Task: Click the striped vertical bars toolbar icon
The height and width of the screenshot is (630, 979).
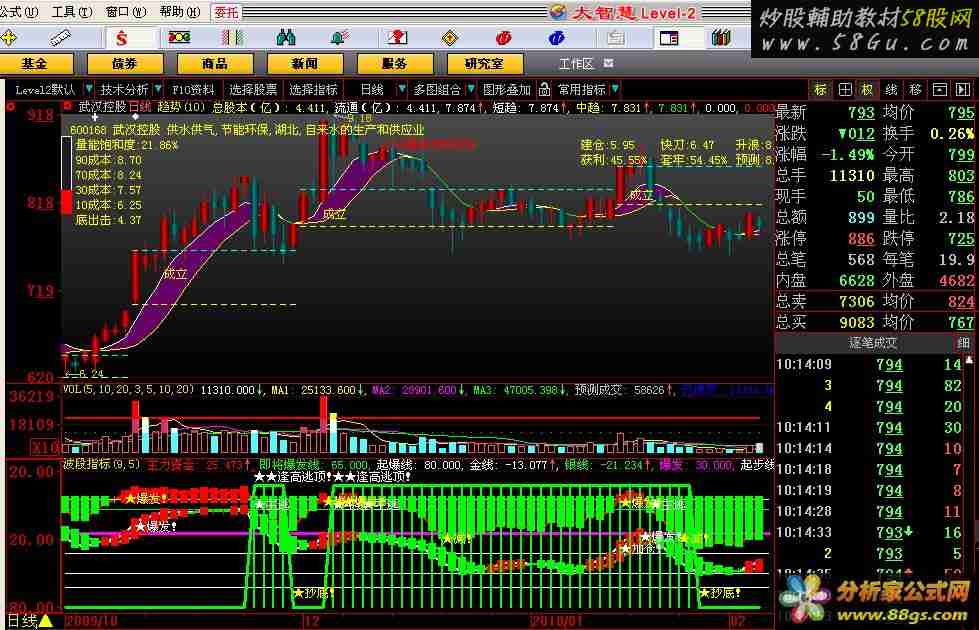Action: point(232,38)
